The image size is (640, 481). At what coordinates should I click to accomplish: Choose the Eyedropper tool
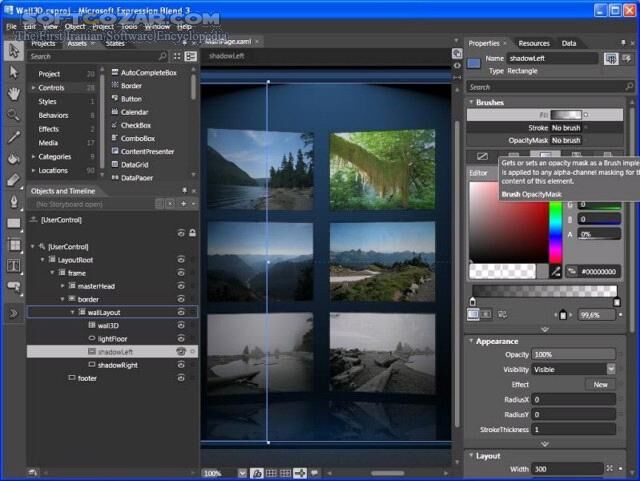pyautogui.click(x=13, y=137)
